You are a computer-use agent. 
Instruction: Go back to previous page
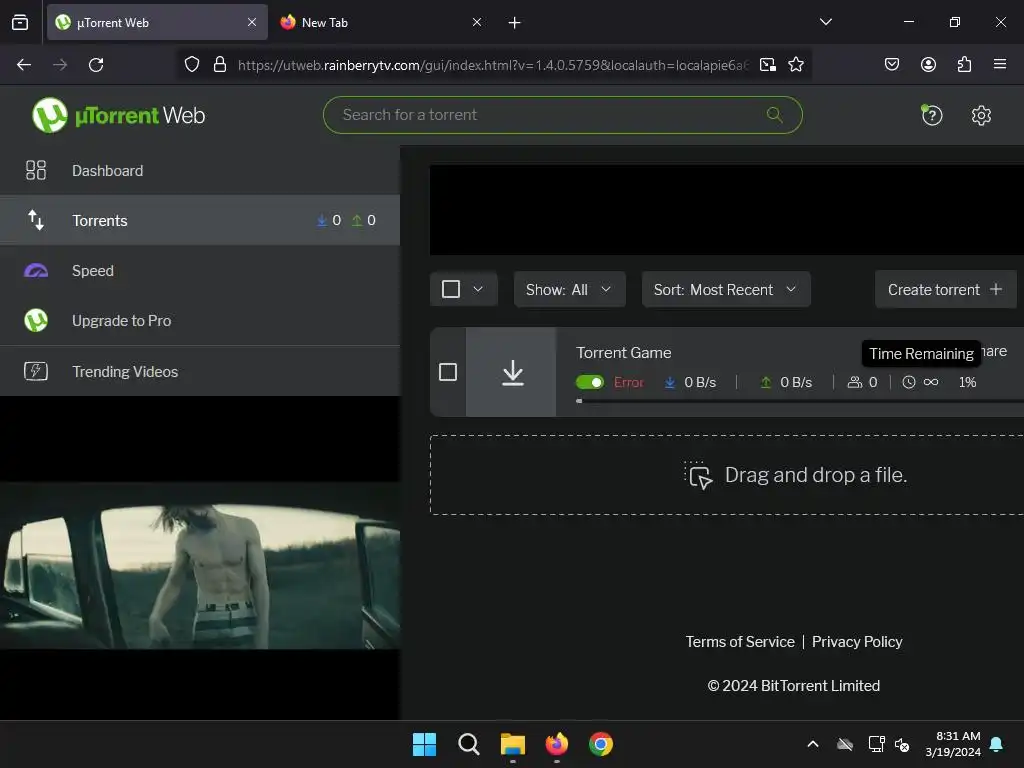click(x=24, y=65)
